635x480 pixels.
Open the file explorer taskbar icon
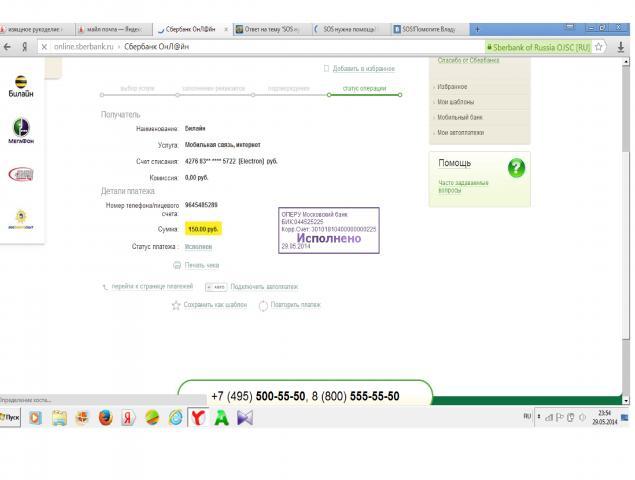tap(59, 418)
